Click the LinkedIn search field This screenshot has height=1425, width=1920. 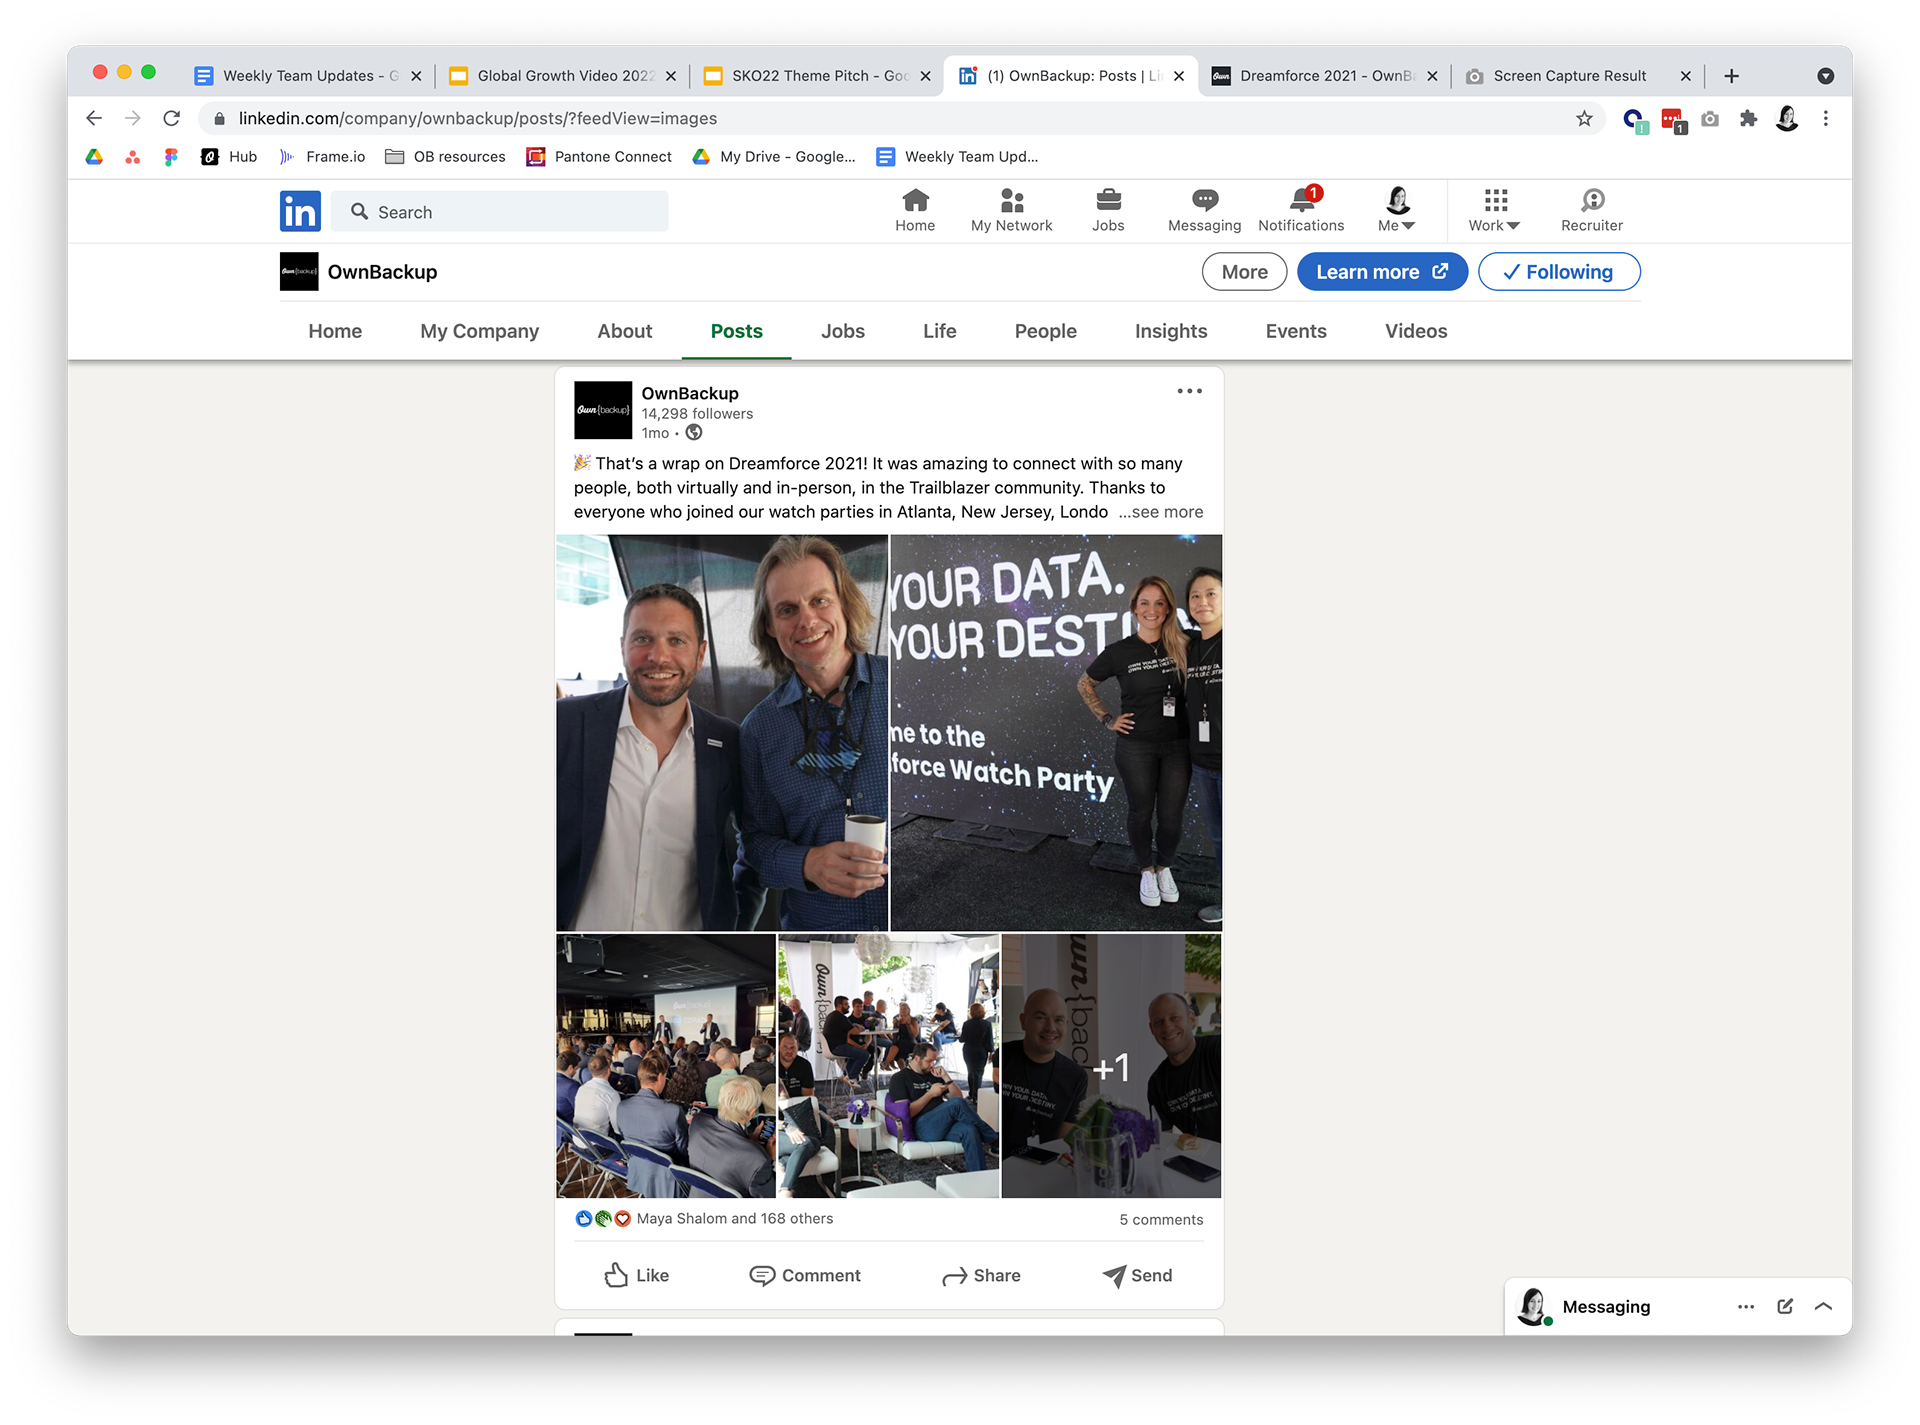click(x=500, y=212)
